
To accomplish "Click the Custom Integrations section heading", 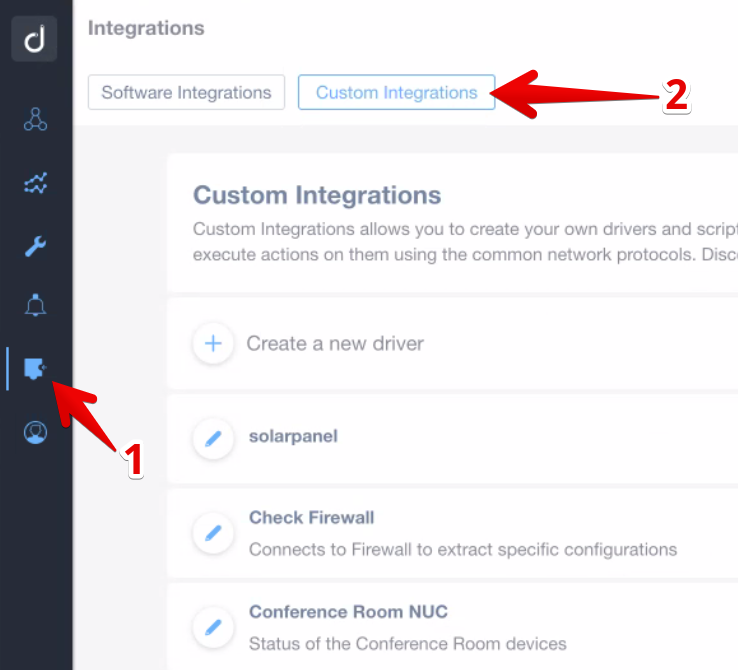I will [x=317, y=195].
